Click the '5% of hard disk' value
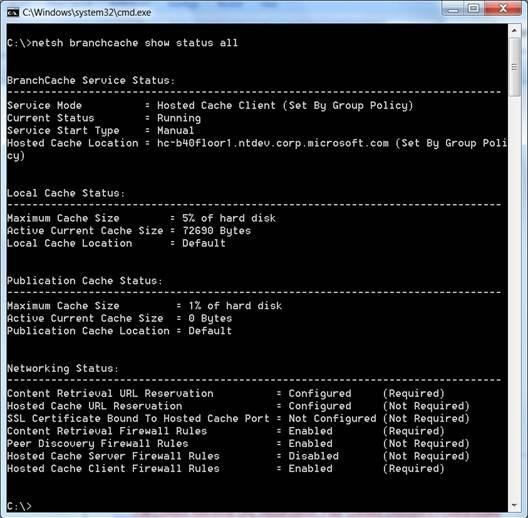Screen dimensions: 528x518 (229, 218)
